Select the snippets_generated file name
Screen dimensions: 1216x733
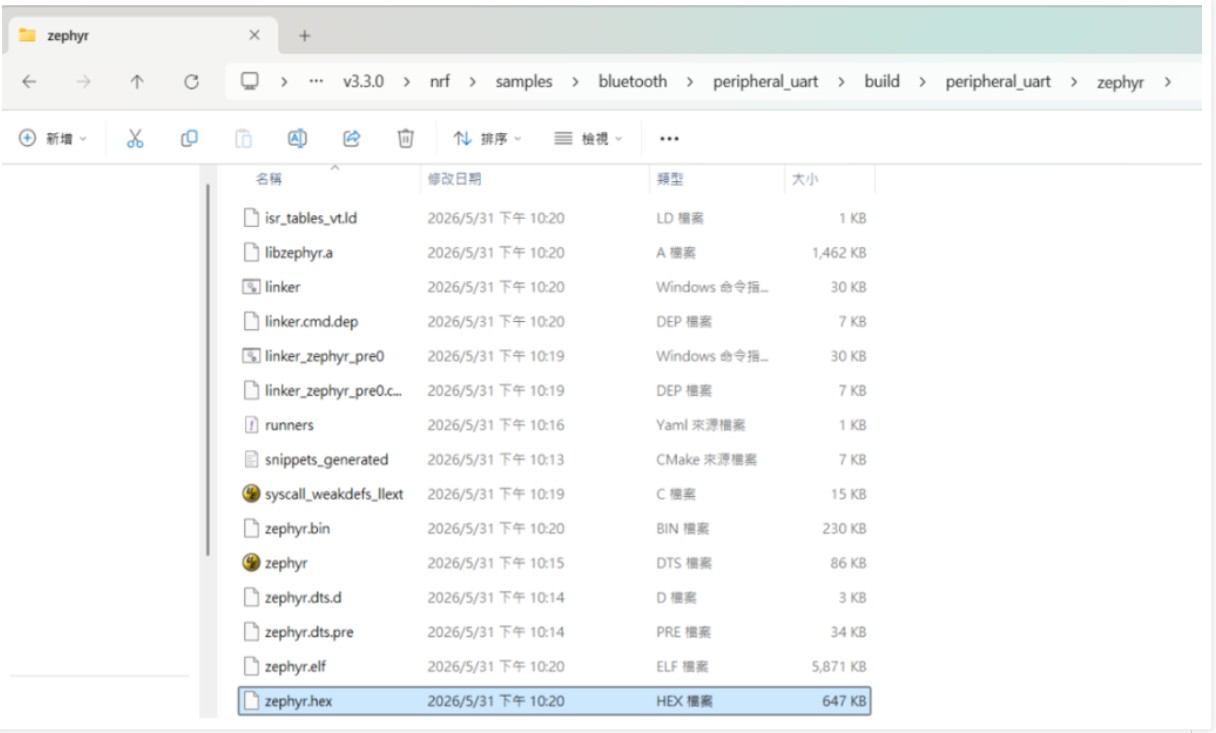(326, 459)
